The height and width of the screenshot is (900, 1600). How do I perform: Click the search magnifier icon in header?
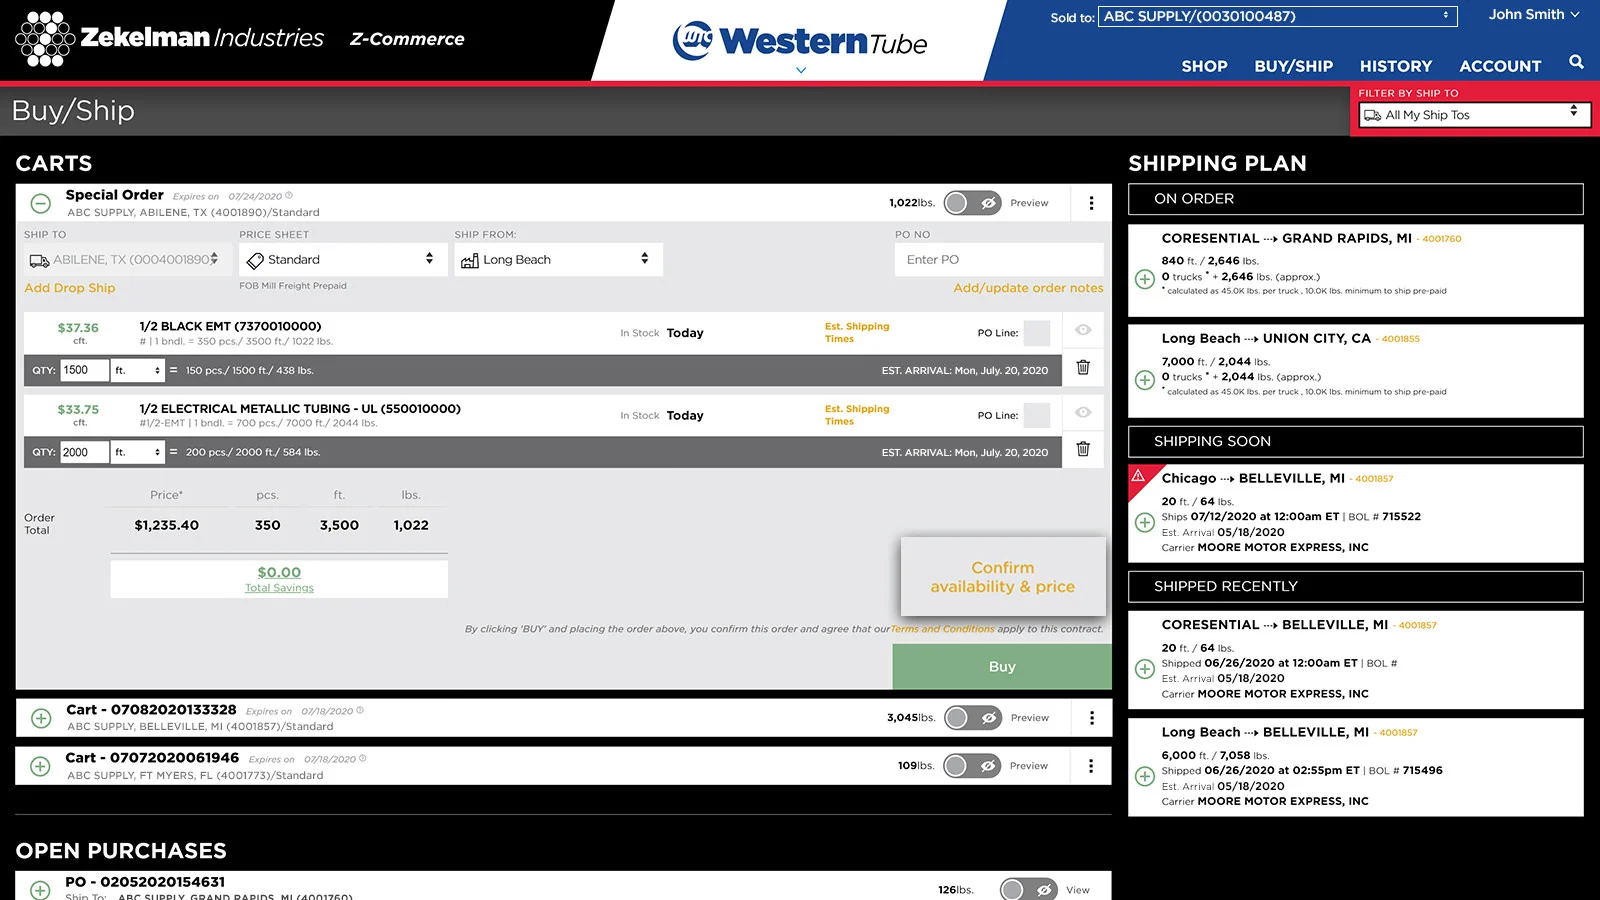pos(1576,62)
